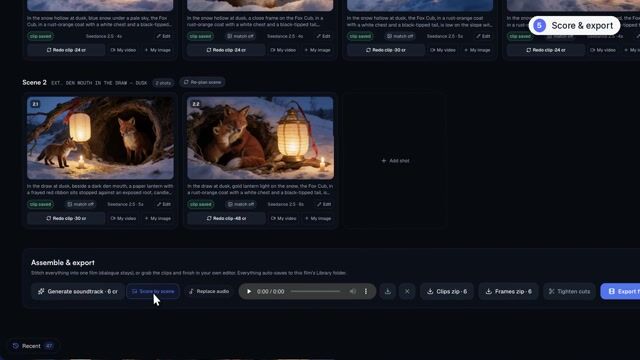
Task: Edit the 'blue snow under a pale sky' shot
Action: point(163,36)
